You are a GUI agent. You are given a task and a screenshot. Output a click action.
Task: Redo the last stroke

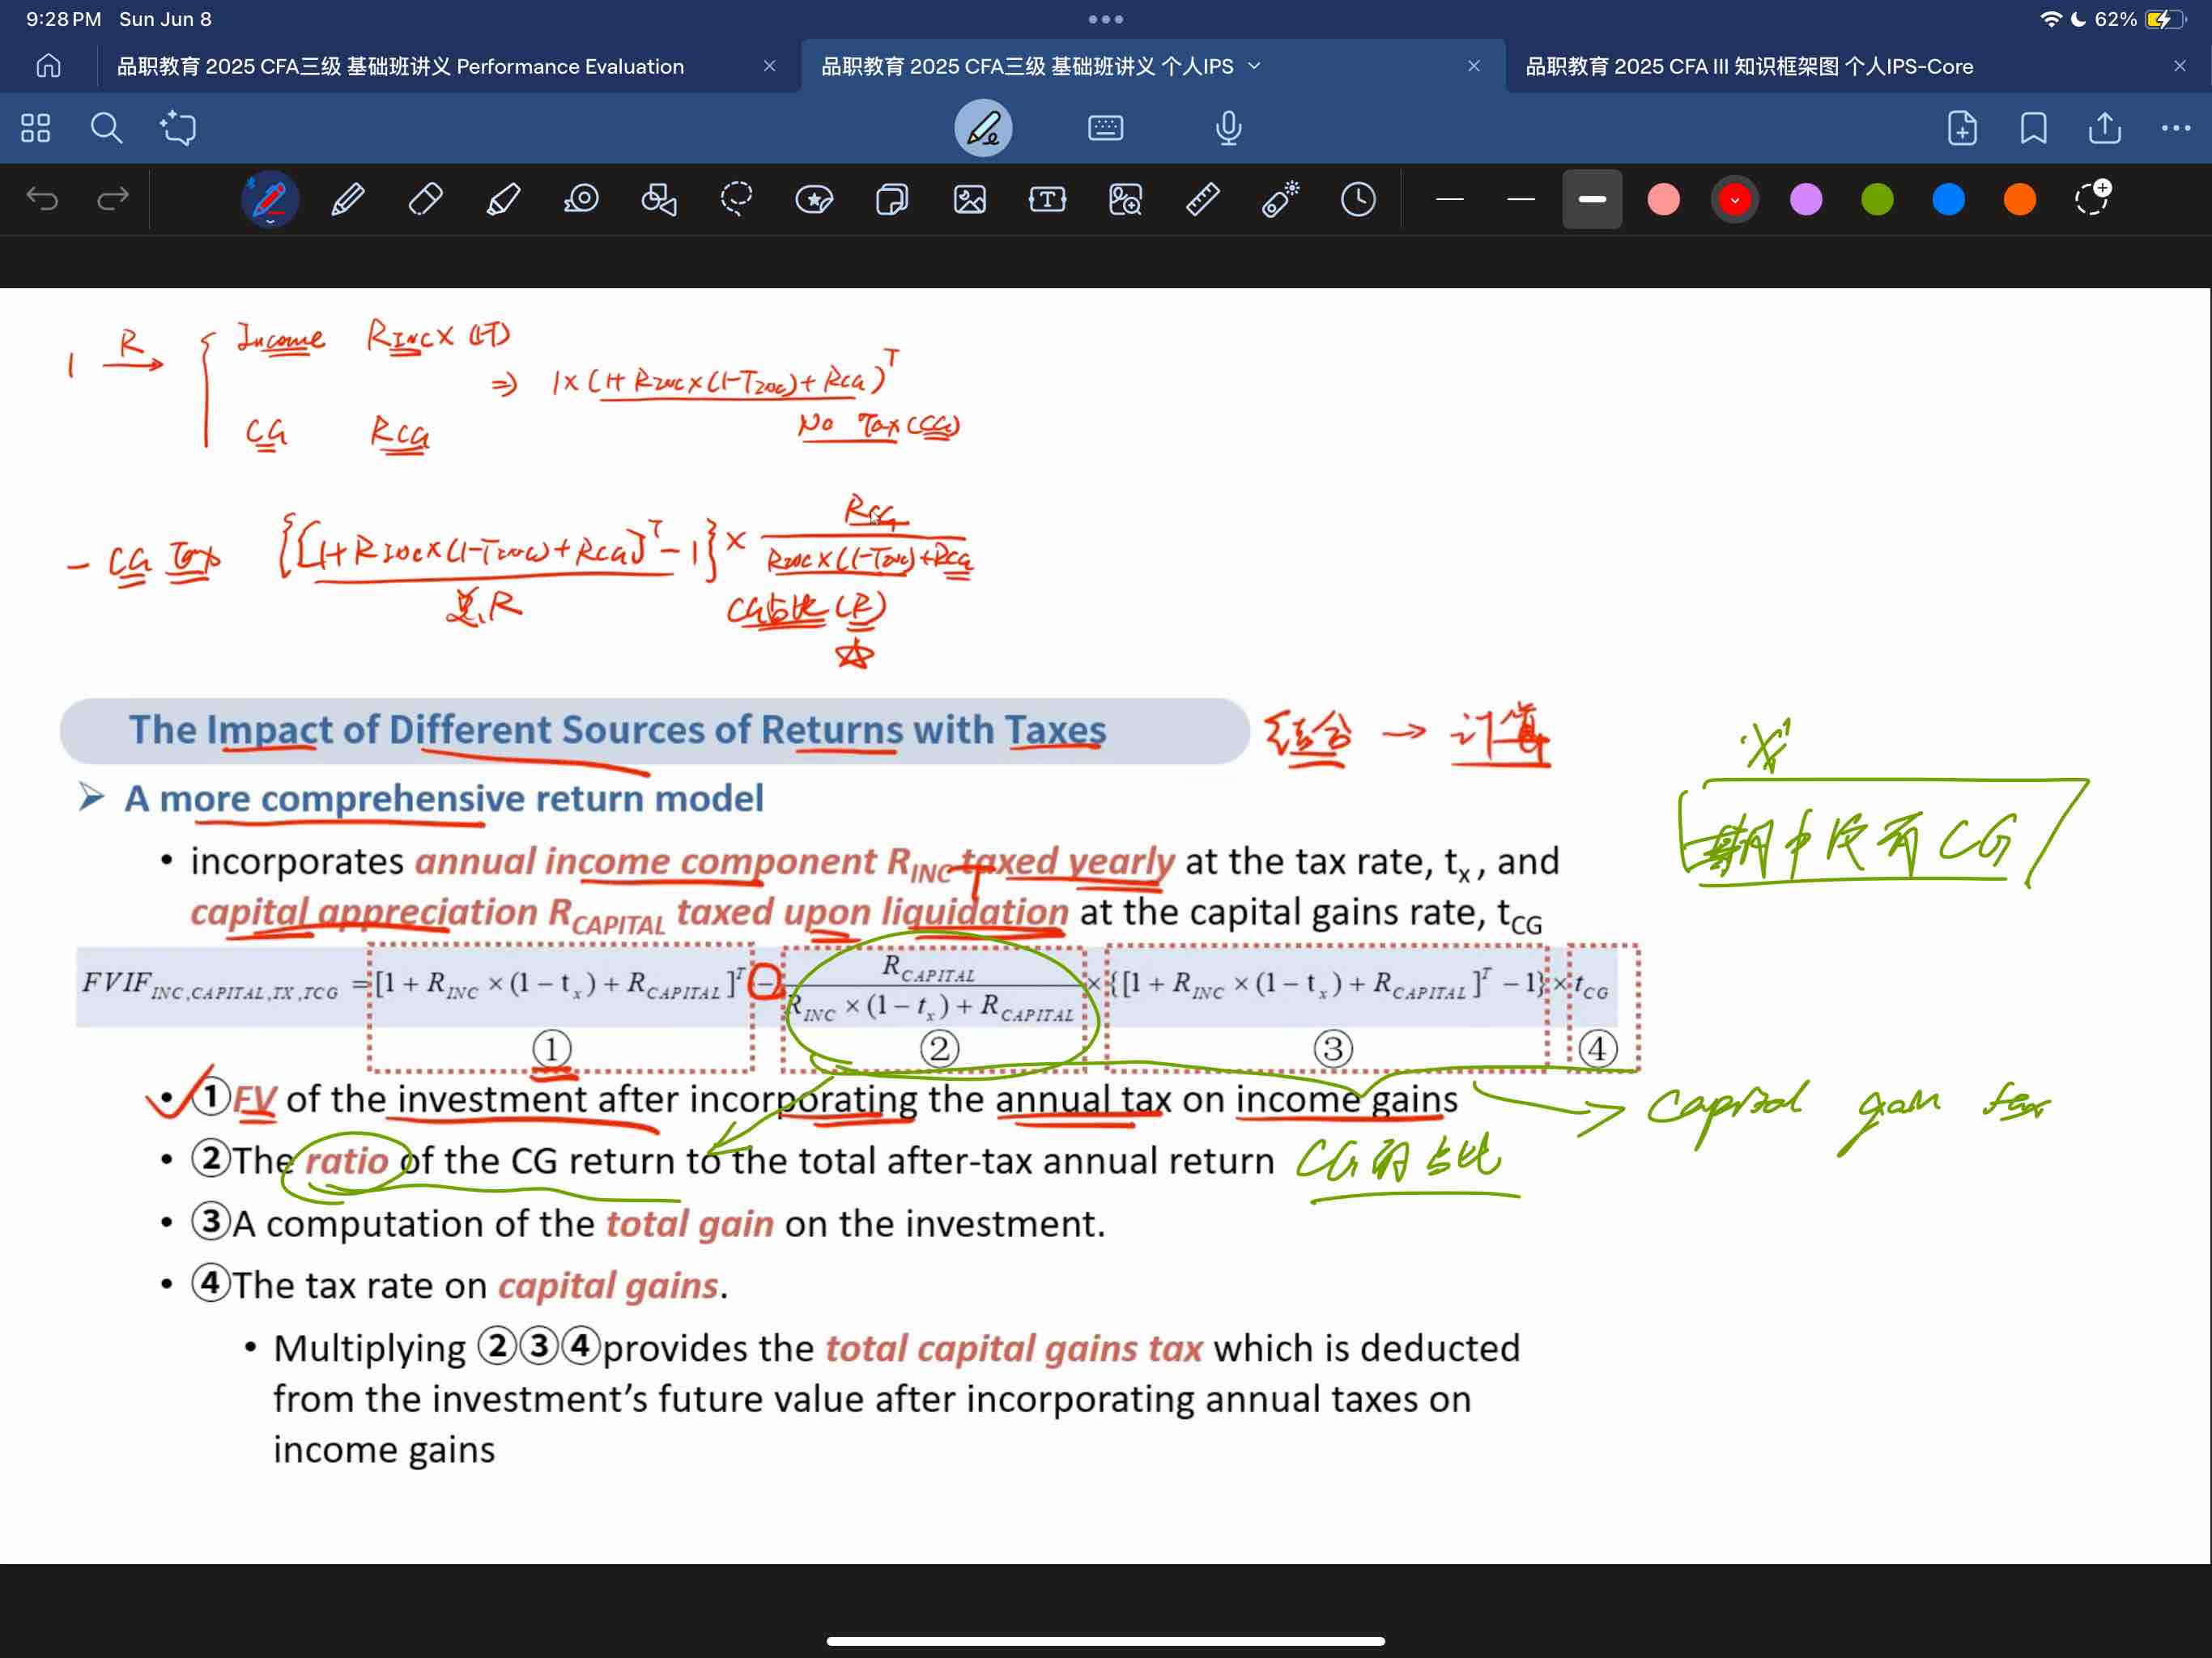click(113, 199)
